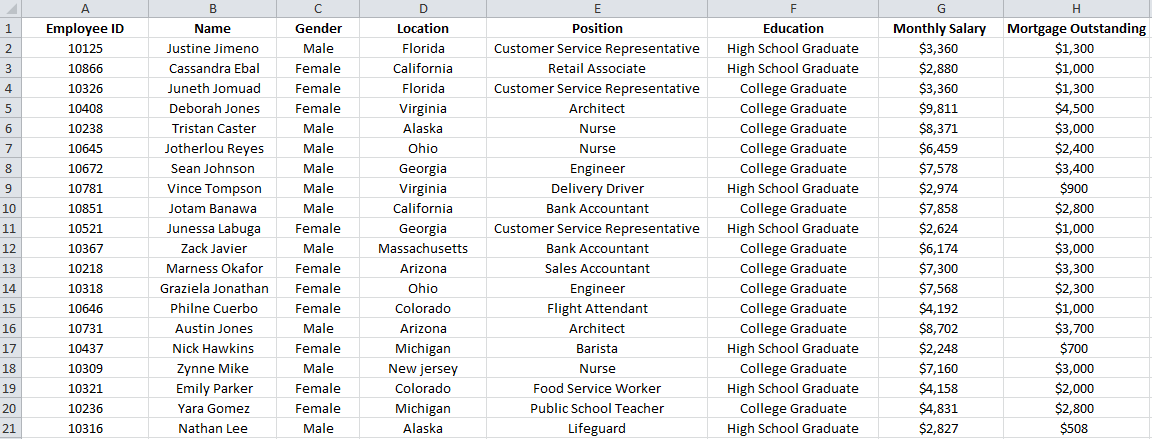Screen dimensions: 1152x439
Task: Select the "Nathan Lee" name cell
Action: tap(212, 428)
